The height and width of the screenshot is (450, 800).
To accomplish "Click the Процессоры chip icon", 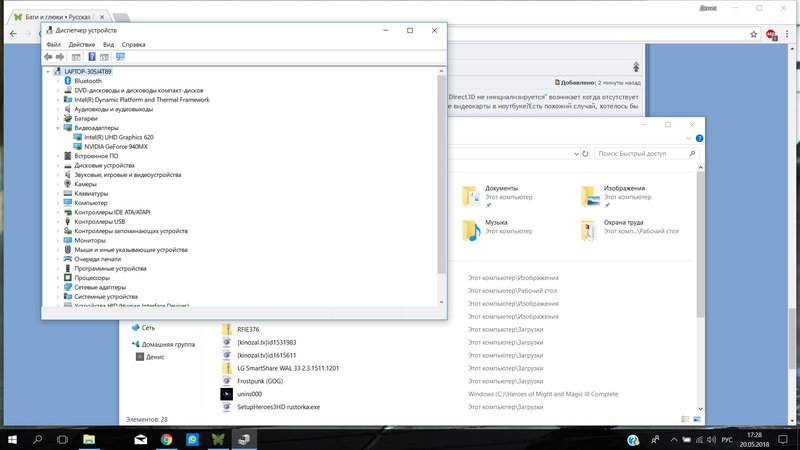I will pos(67,278).
